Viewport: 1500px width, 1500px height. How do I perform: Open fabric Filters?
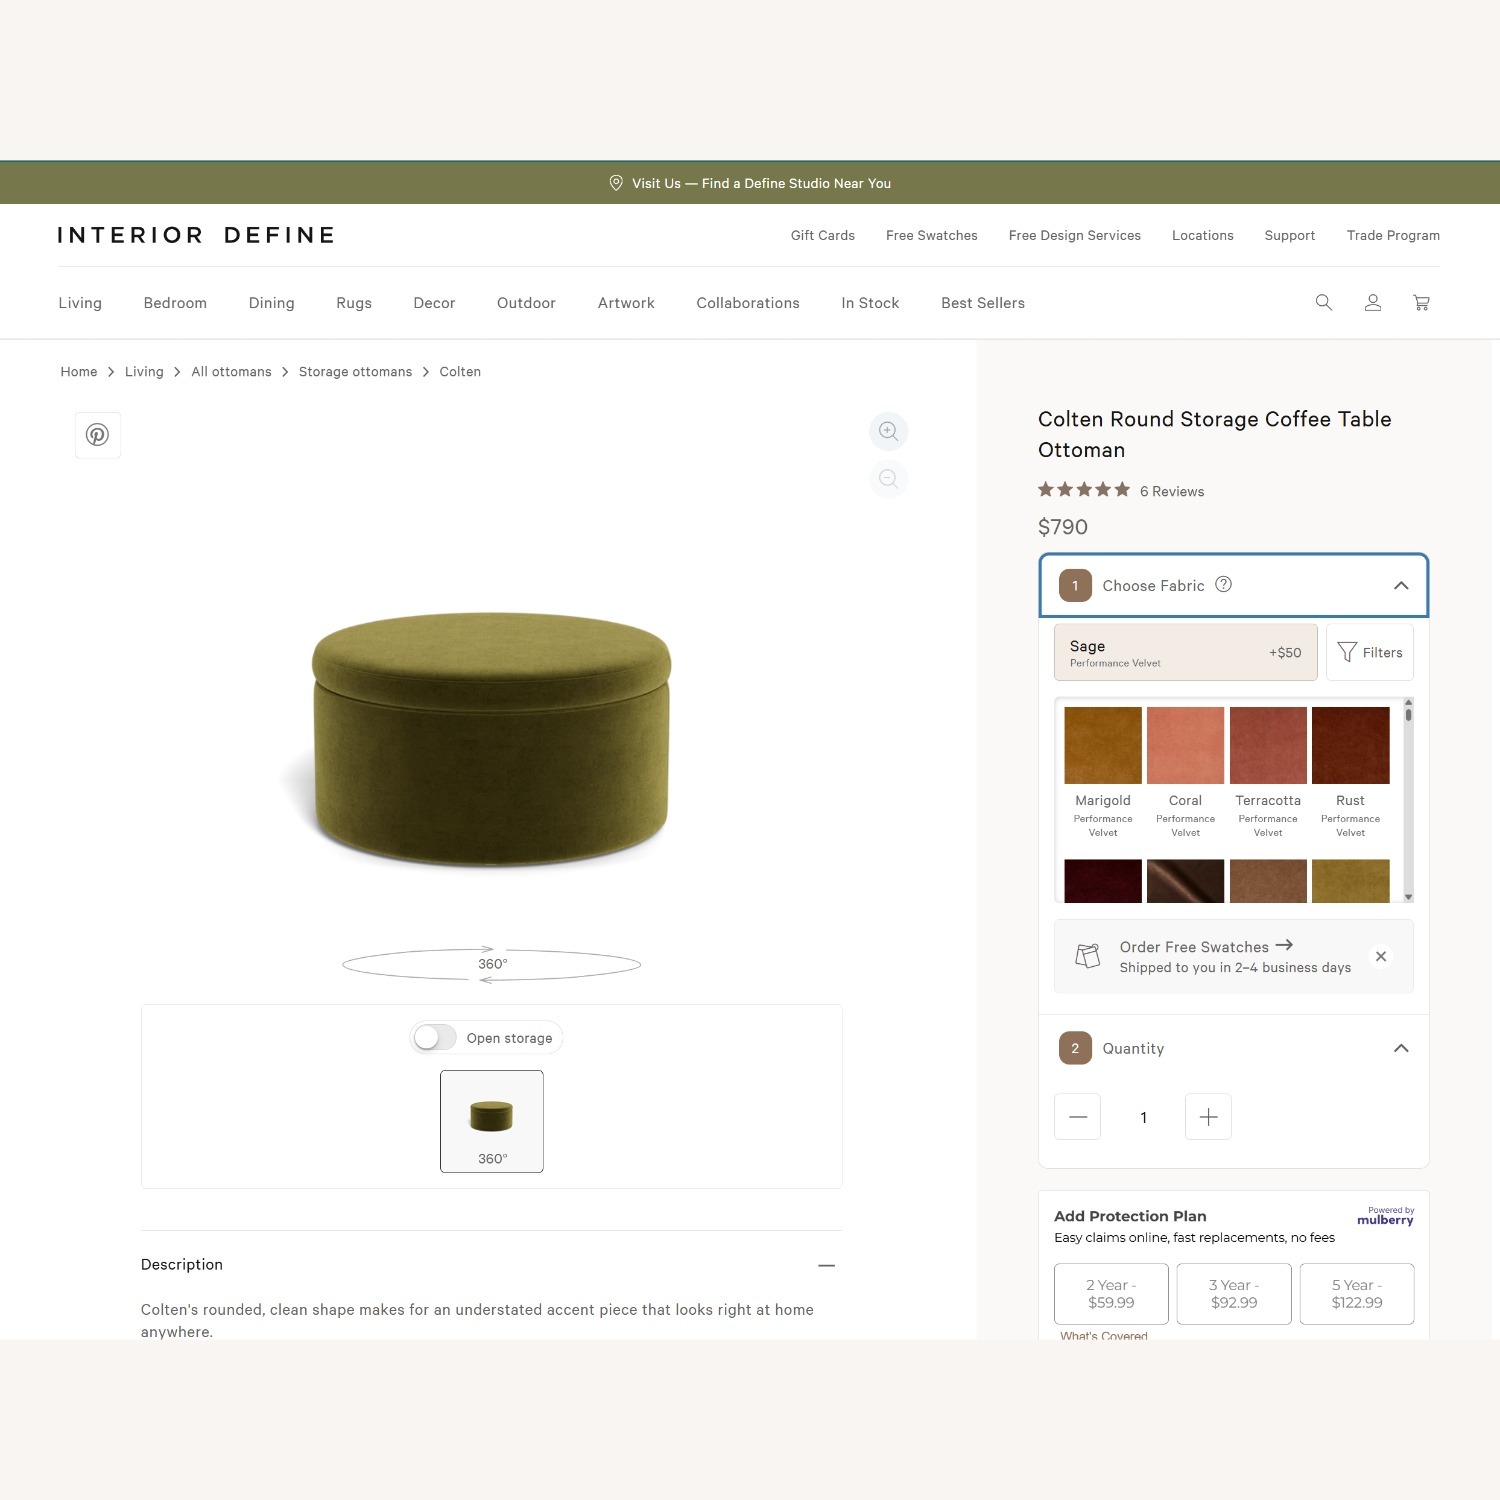pos(1370,652)
